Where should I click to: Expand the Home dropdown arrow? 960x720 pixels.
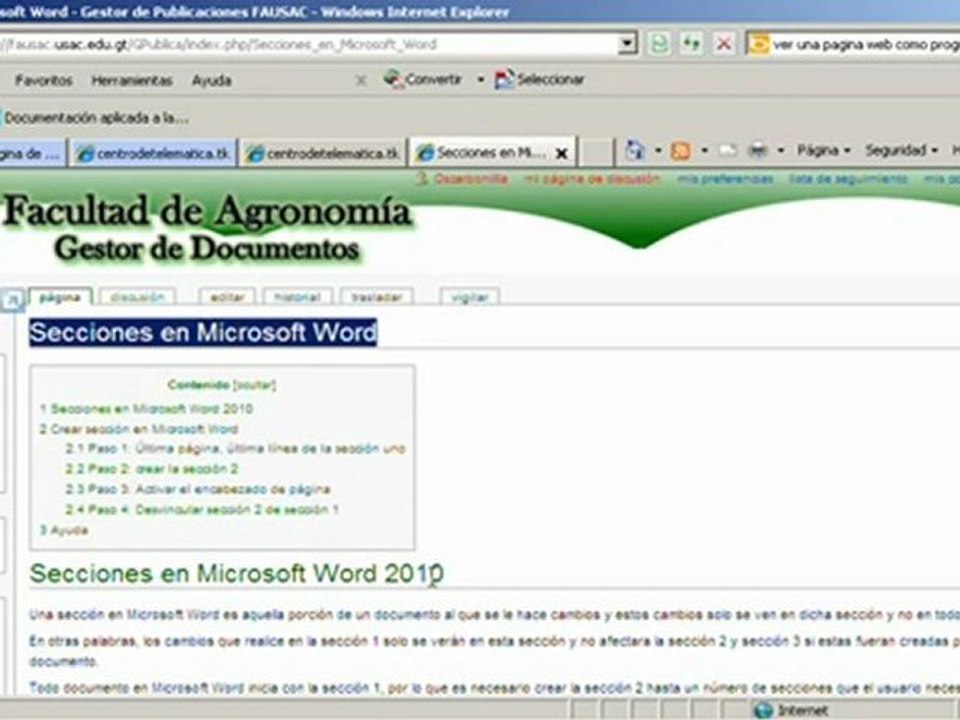coord(658,151)
